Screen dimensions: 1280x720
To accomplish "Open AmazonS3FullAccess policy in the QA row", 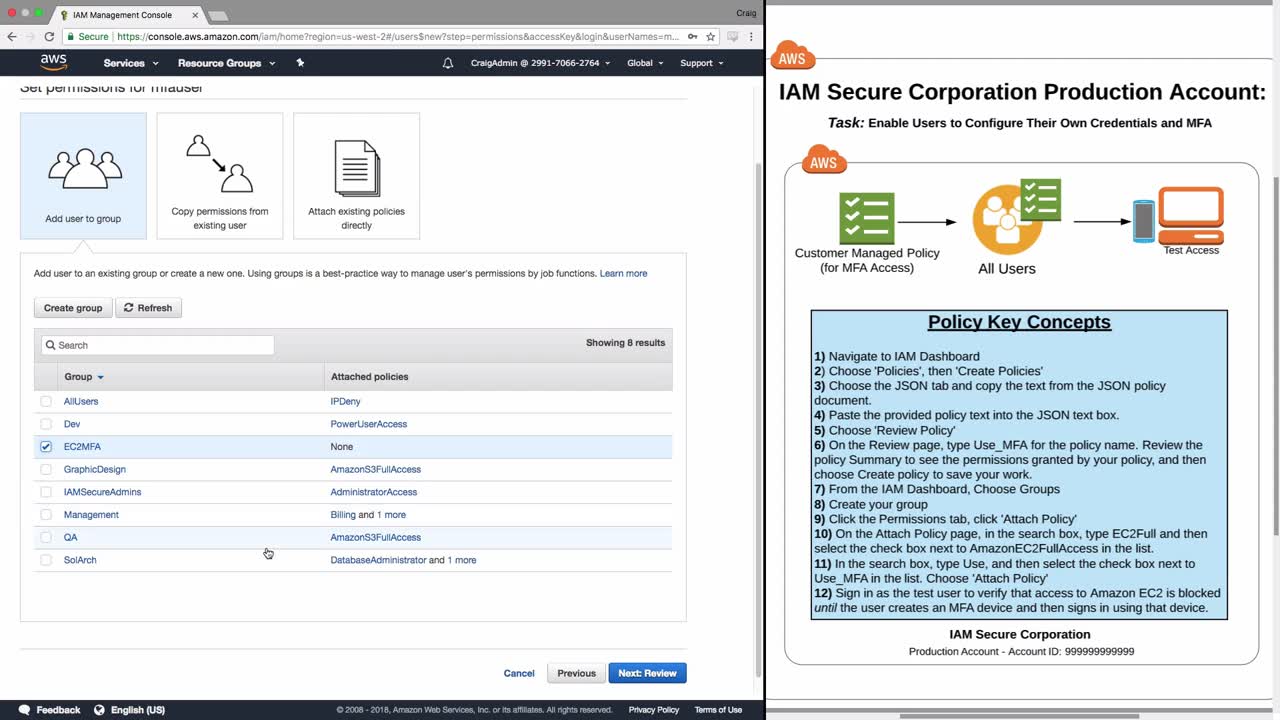I will (x=376, y=537).
